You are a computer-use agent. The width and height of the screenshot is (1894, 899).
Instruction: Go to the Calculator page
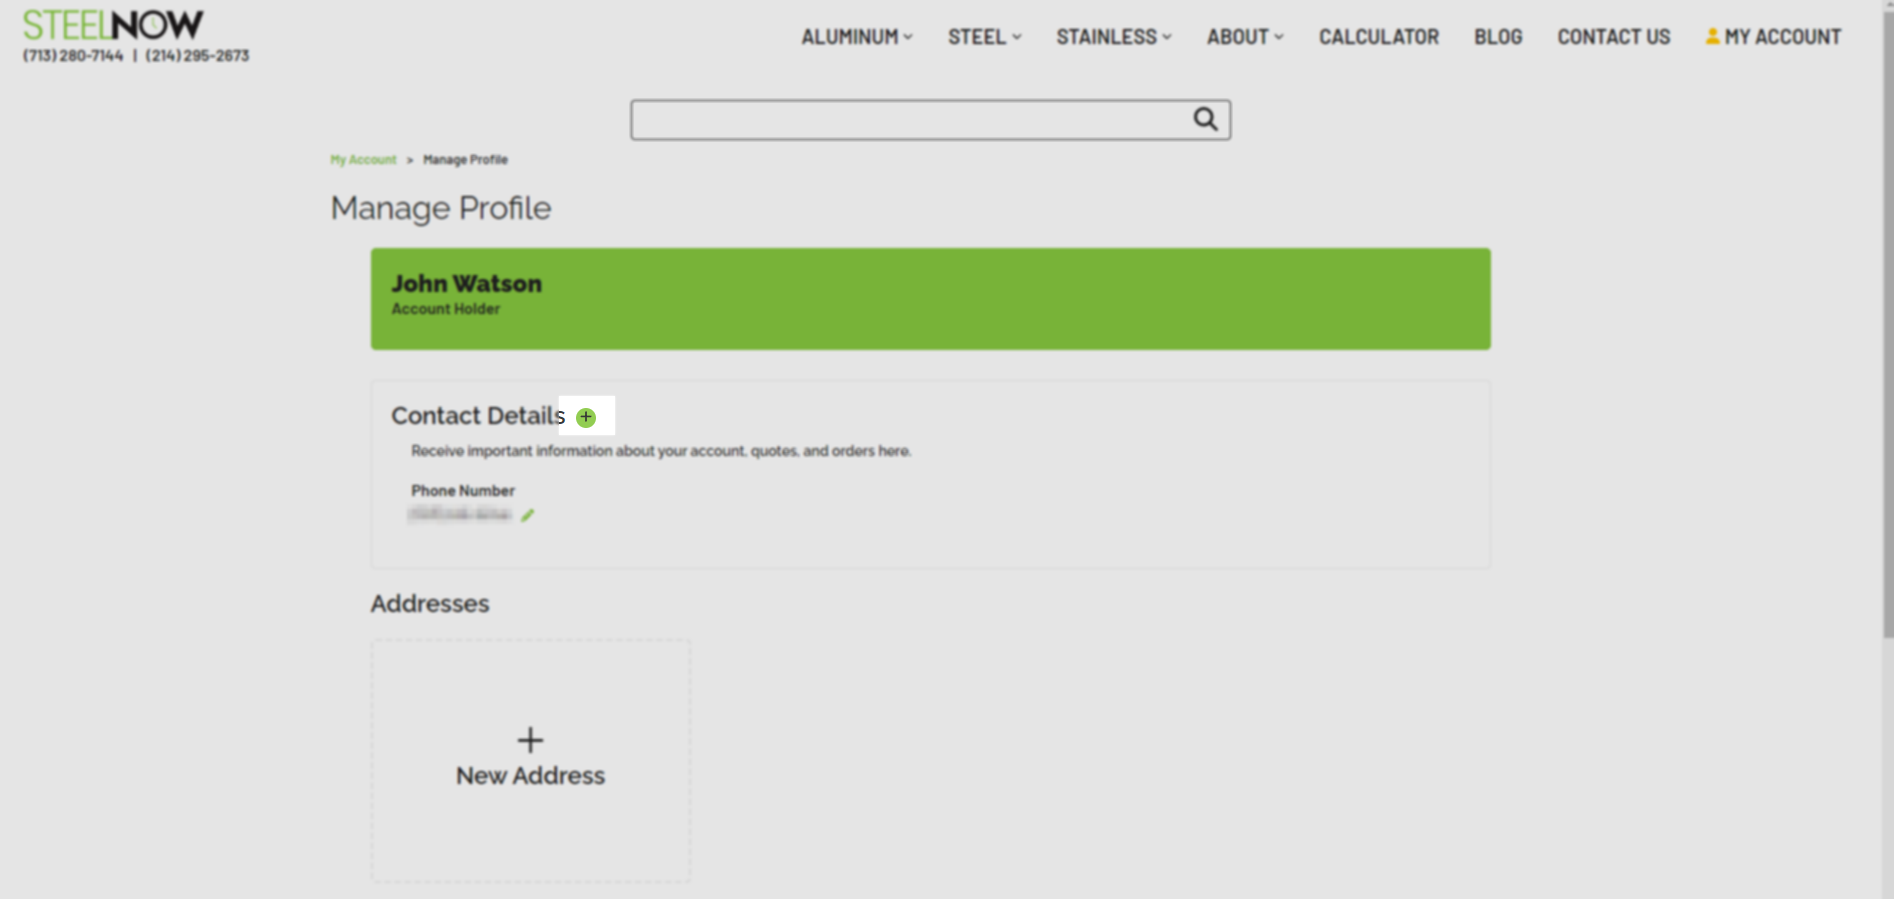[1378, 37]
